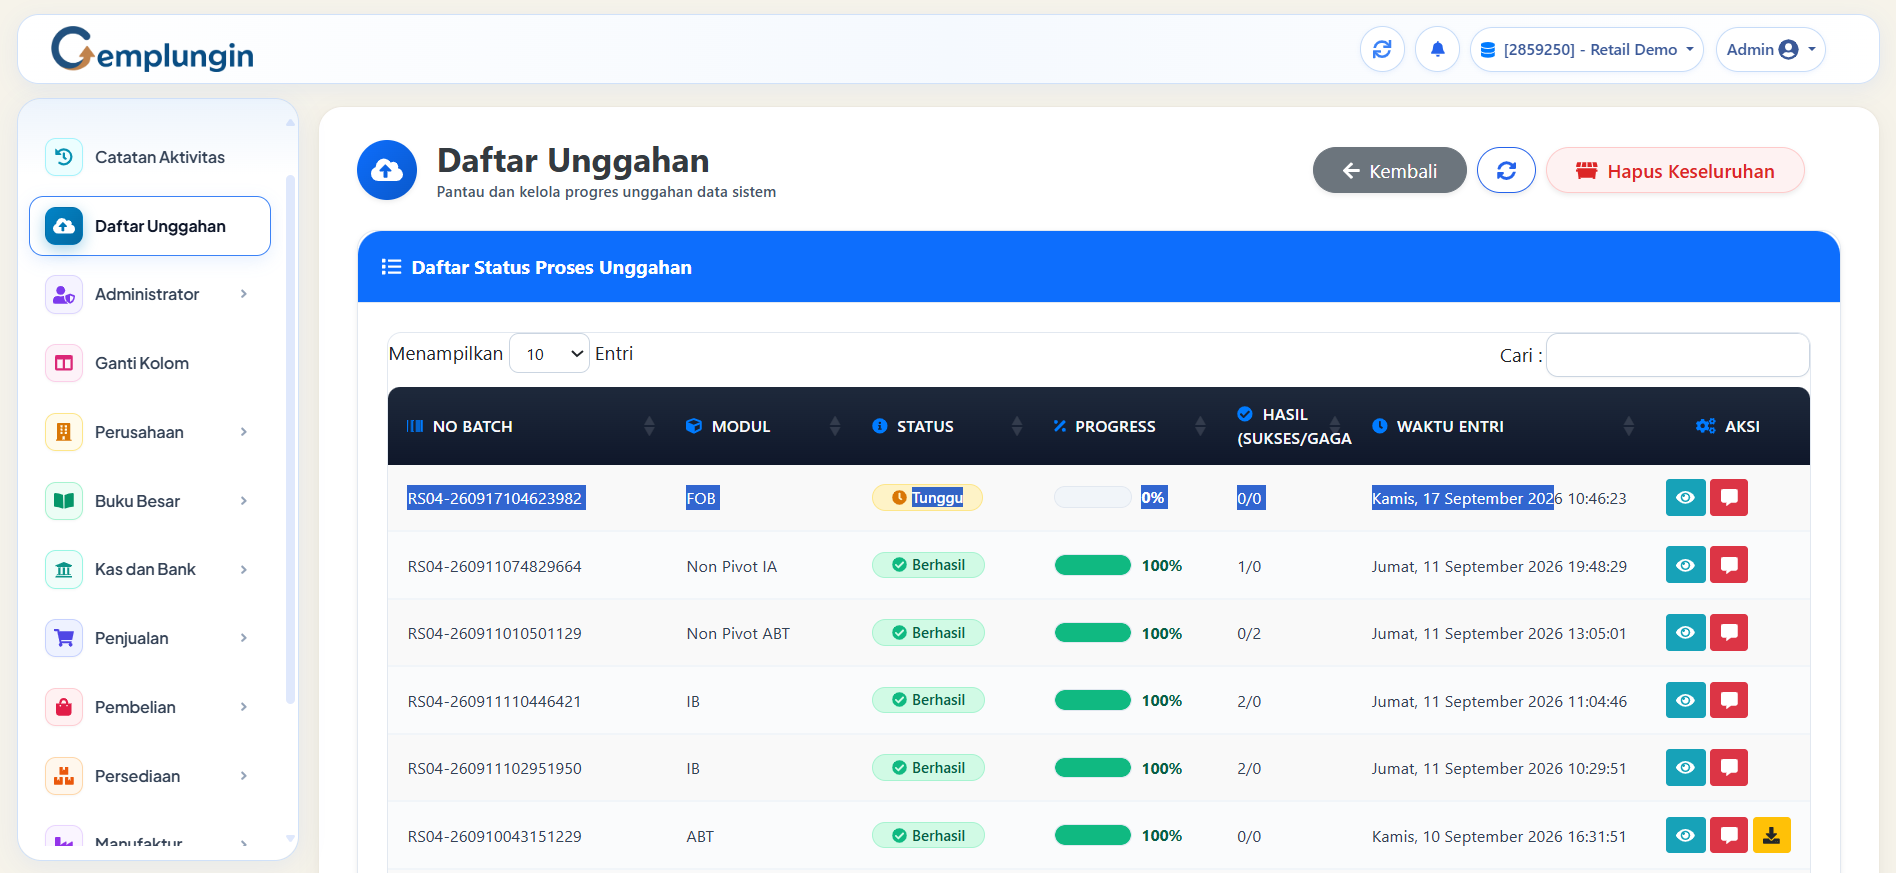Click the Gemplungin logo
Image resolution: width=1896 pixels, height=873 pixels.
(x=152, y=49)
